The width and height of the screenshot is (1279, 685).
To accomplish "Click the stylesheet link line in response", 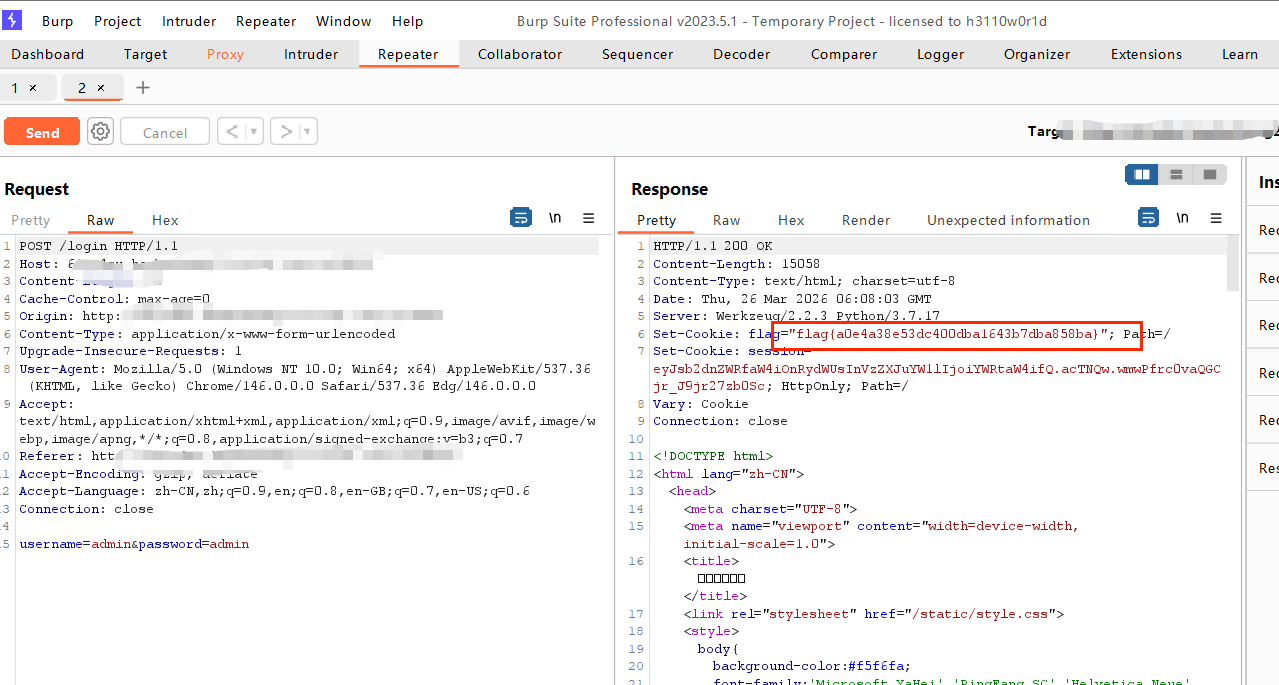I will tap(873, 614).
